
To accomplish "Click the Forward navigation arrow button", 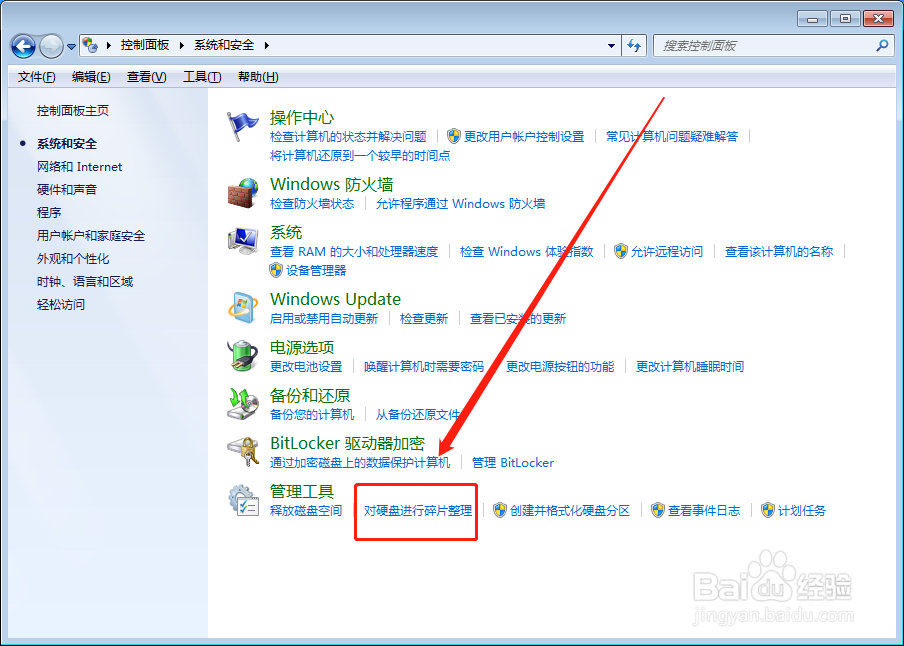I will coord(51,46).
